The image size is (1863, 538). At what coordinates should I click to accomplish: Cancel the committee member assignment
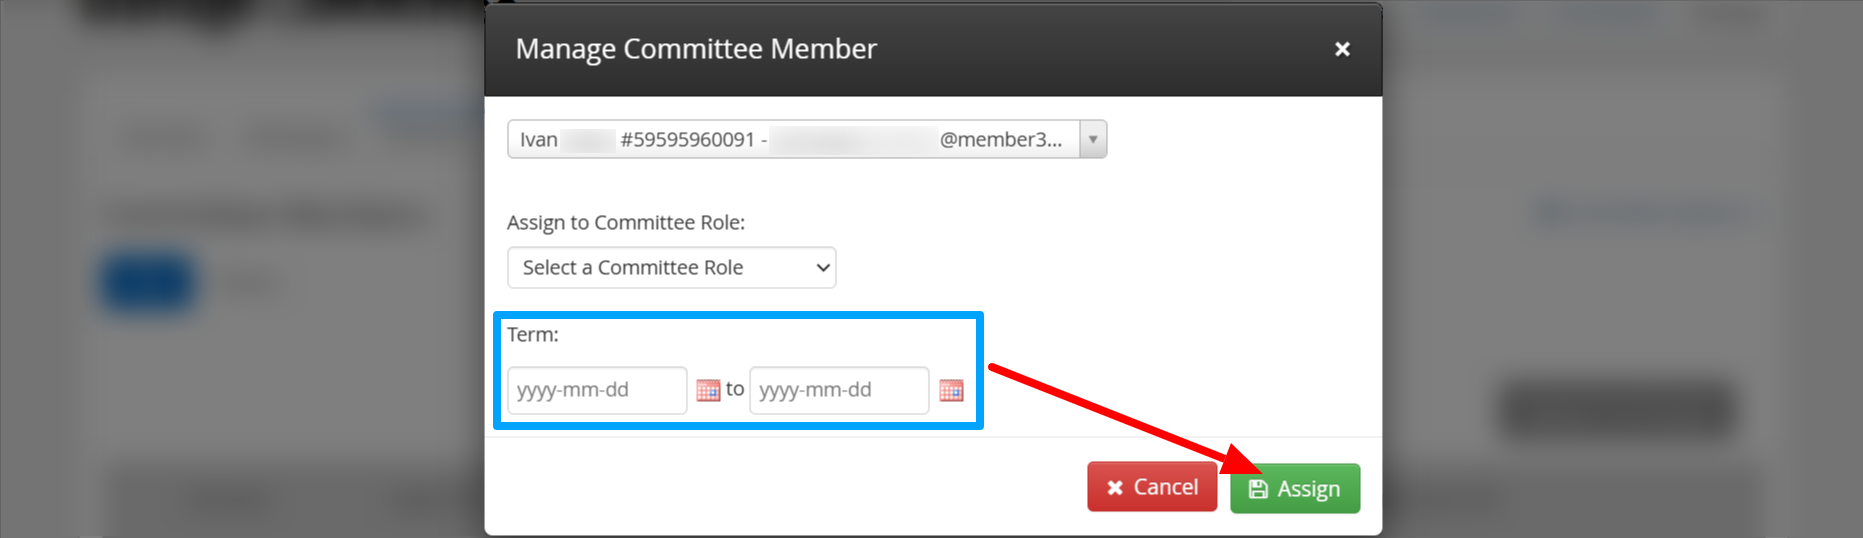pos(1152,487)
